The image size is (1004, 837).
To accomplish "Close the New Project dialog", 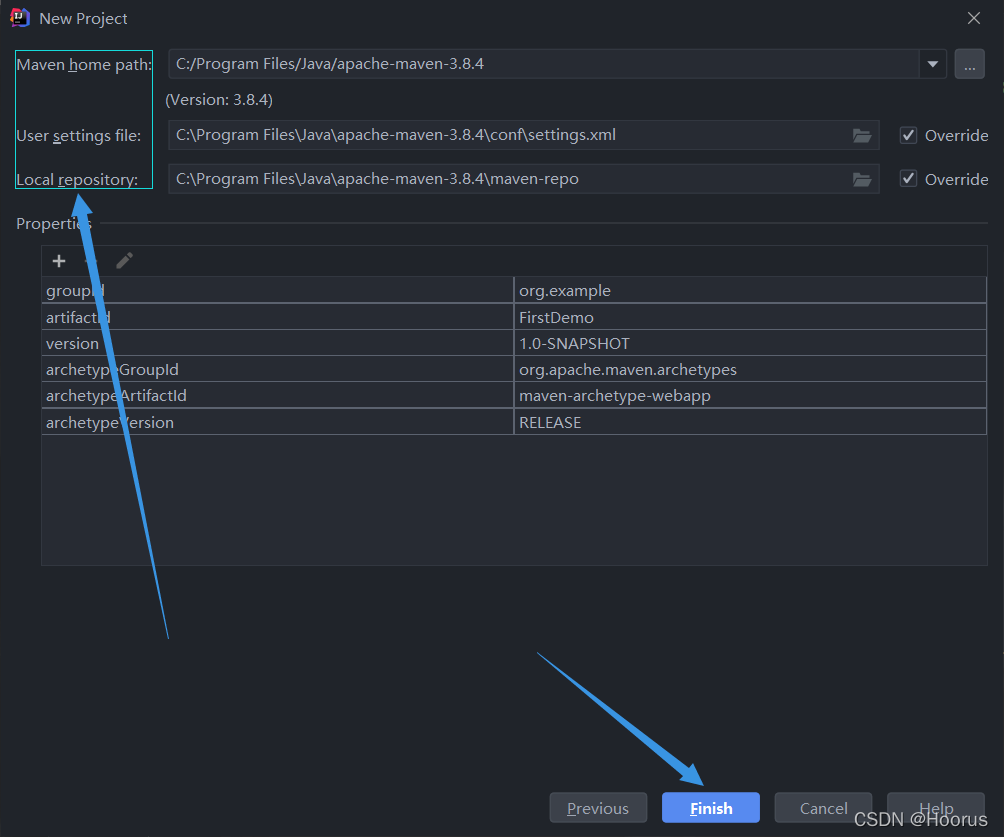I will (974, 18).
